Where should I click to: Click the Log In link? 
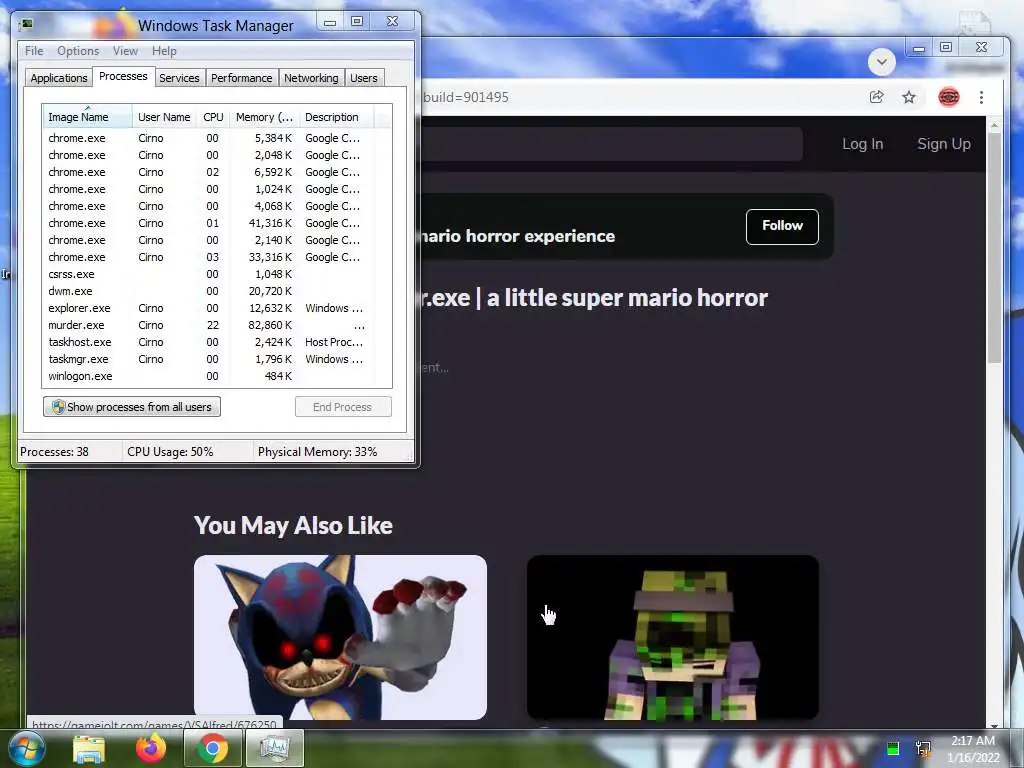862,144
